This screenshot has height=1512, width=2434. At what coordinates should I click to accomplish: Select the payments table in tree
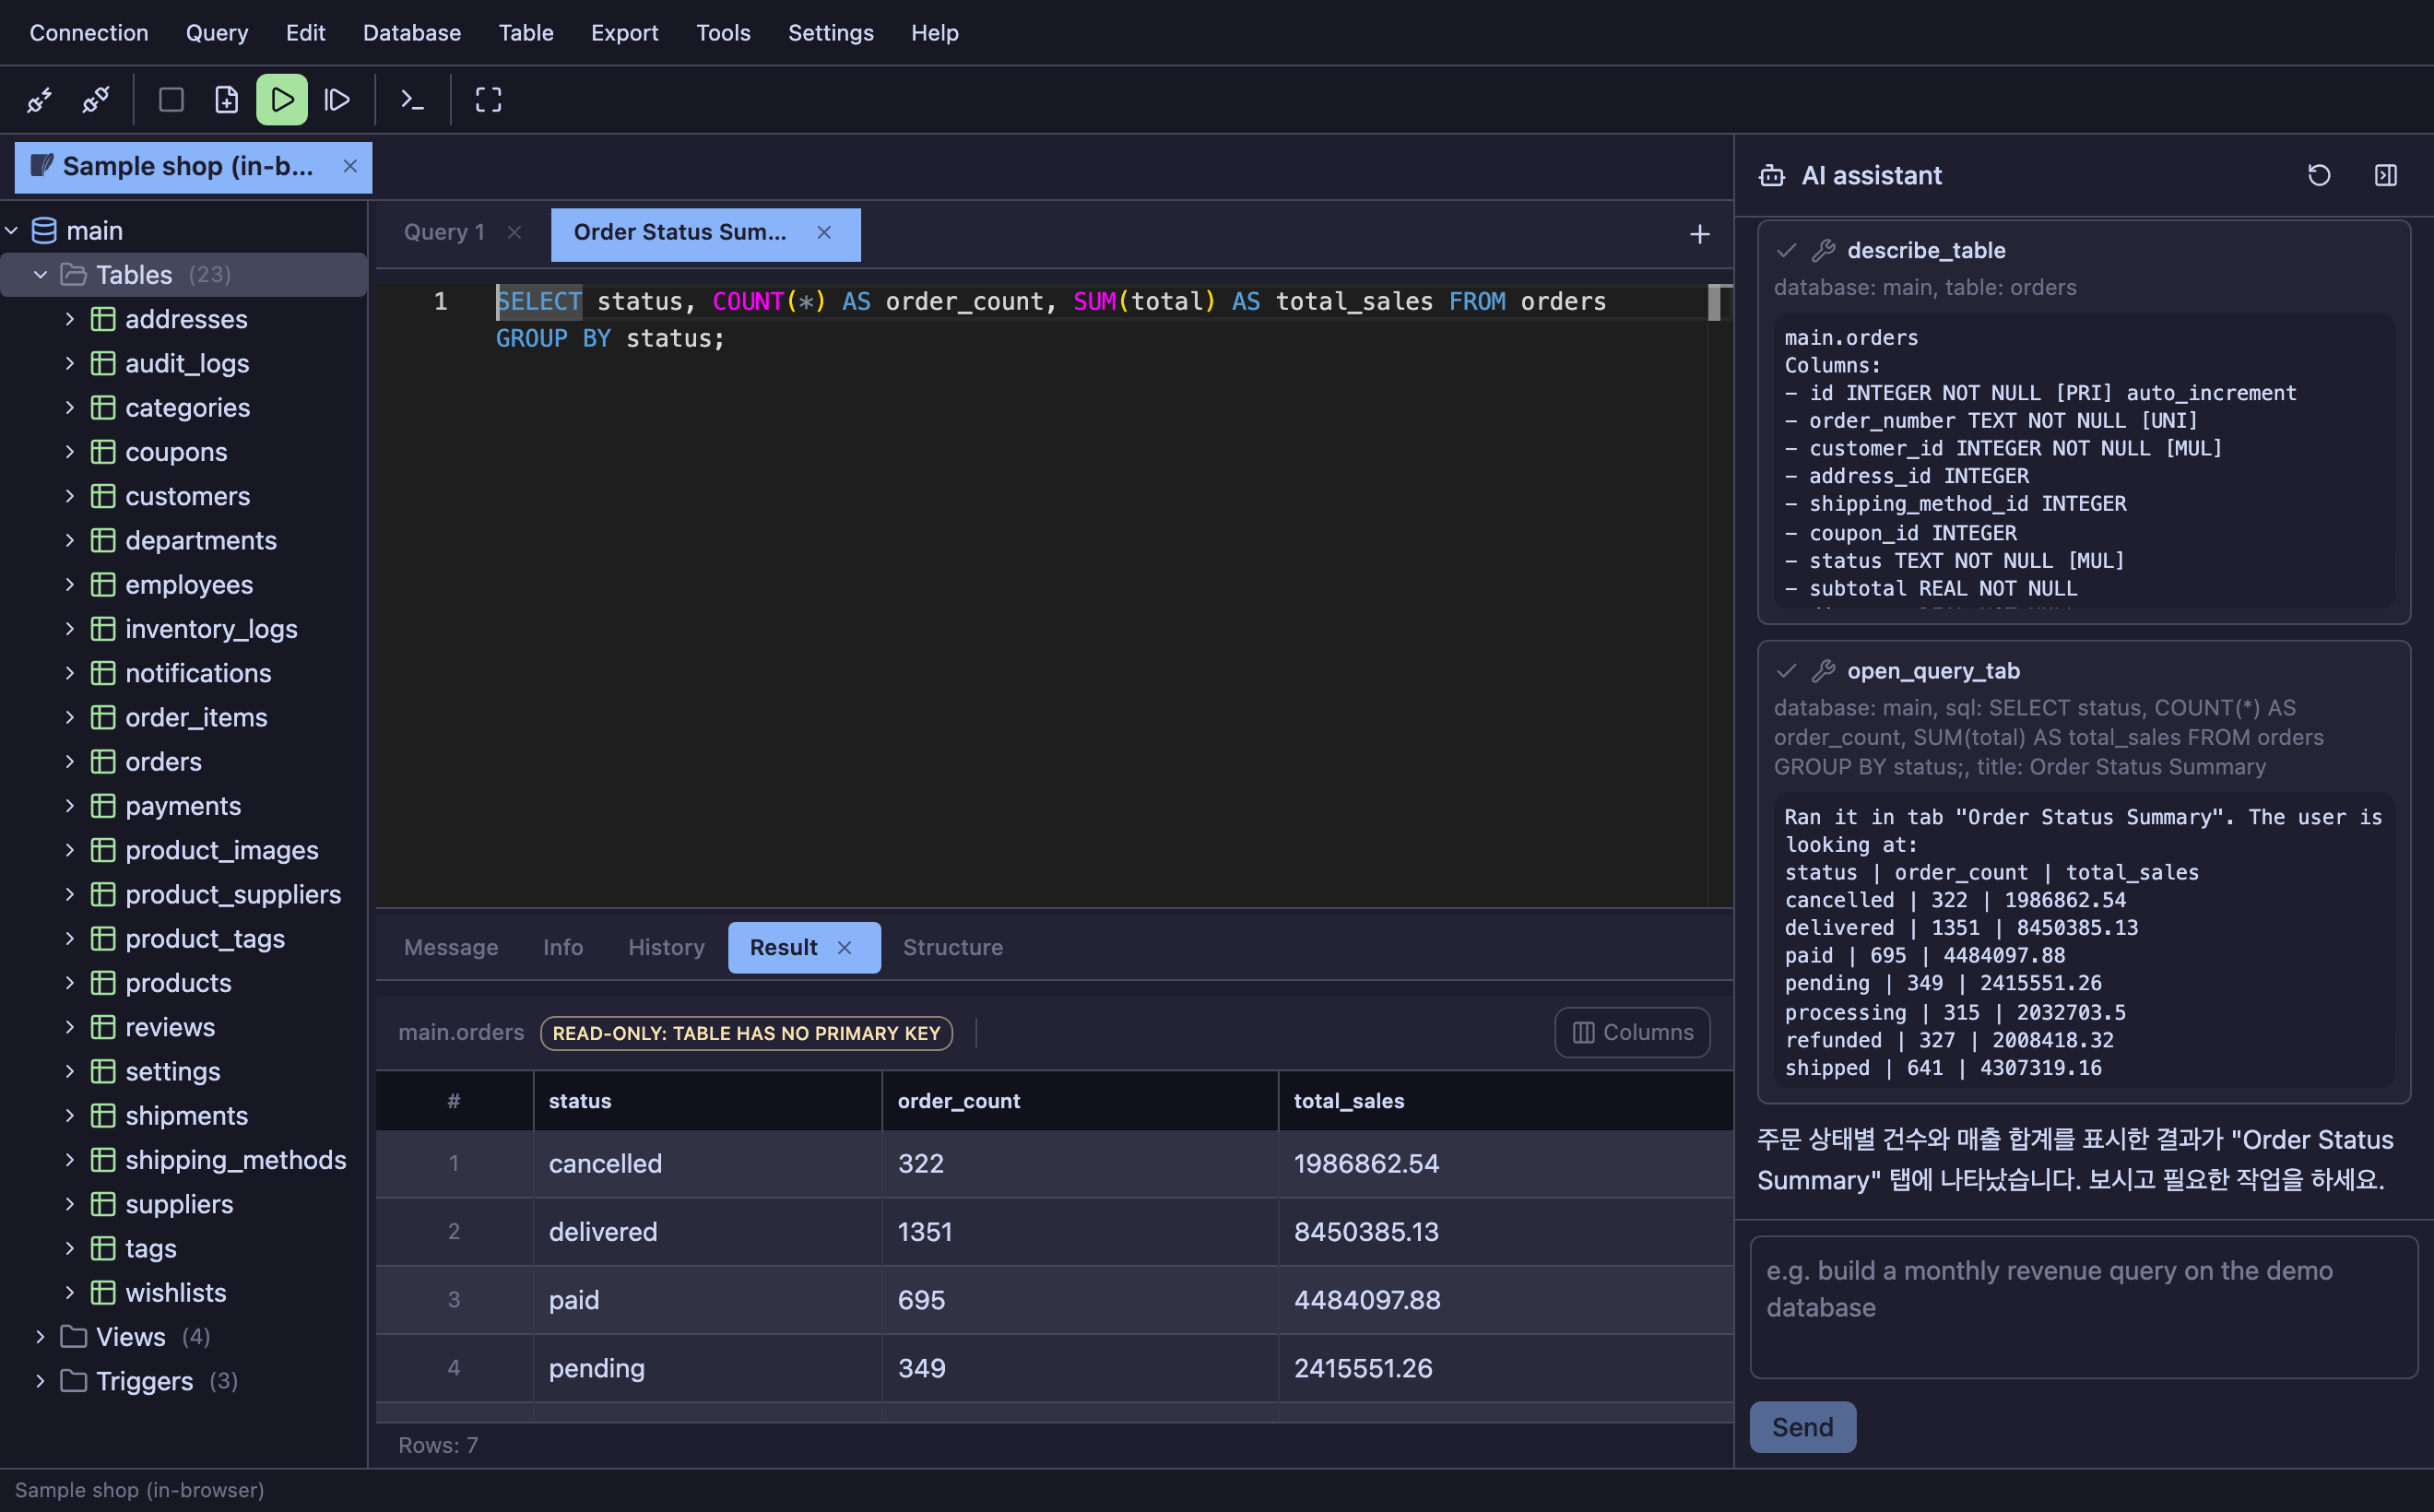tap(183, 806)
